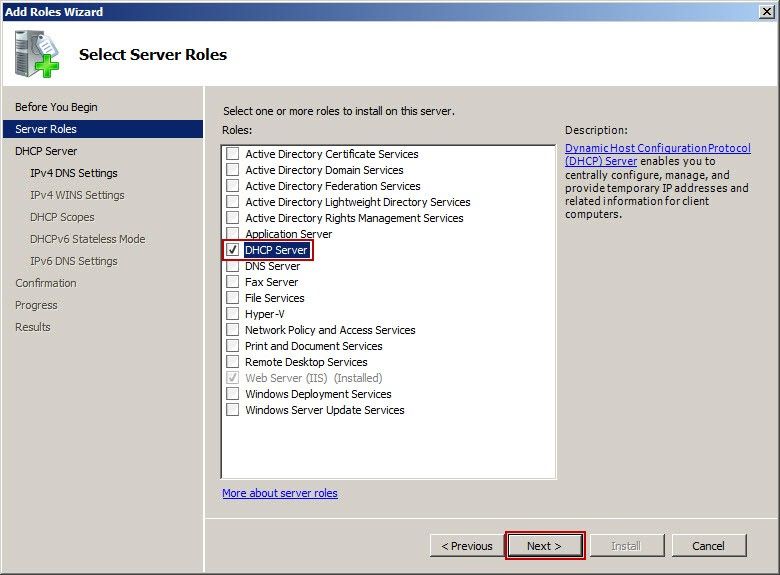The image size is (780, 575).
Task: Check Remote Desktop Services
Action: [232, 362]
